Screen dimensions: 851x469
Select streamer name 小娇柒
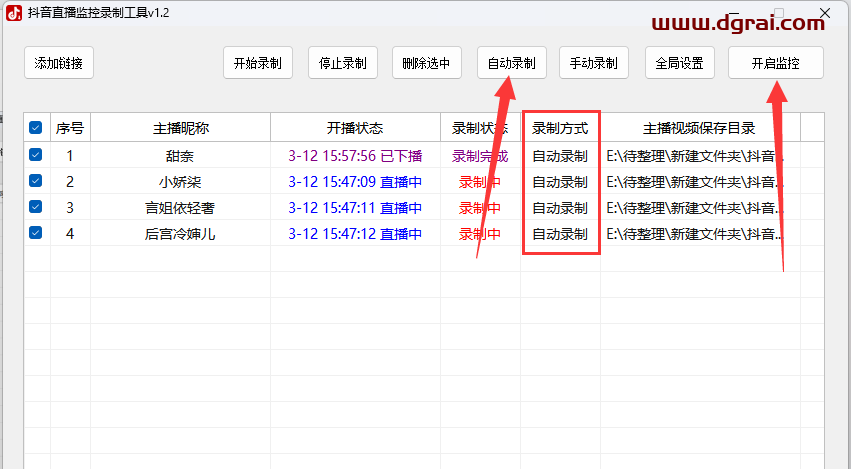(x=180, y=182)
